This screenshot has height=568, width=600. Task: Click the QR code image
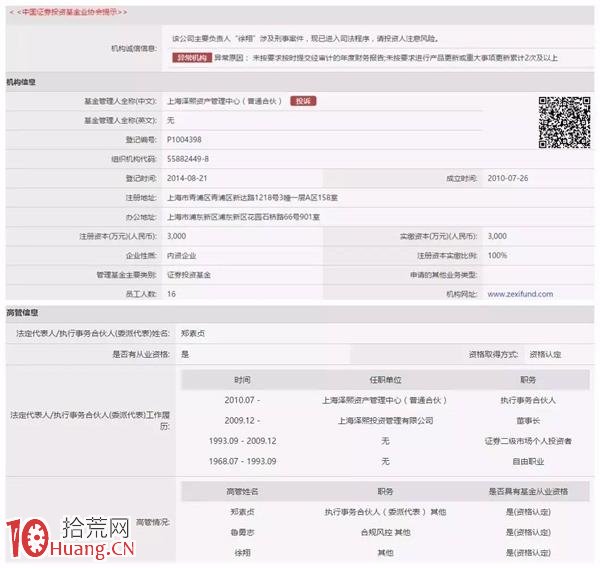coord(564,122)
